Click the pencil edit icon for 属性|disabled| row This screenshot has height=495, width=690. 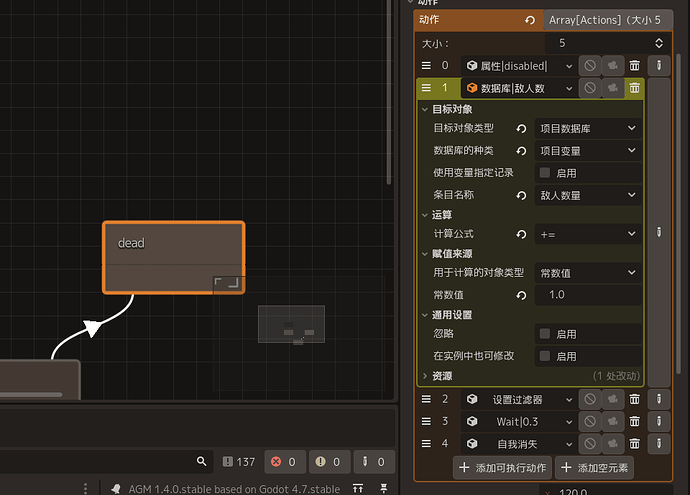(x=659, y=66)
